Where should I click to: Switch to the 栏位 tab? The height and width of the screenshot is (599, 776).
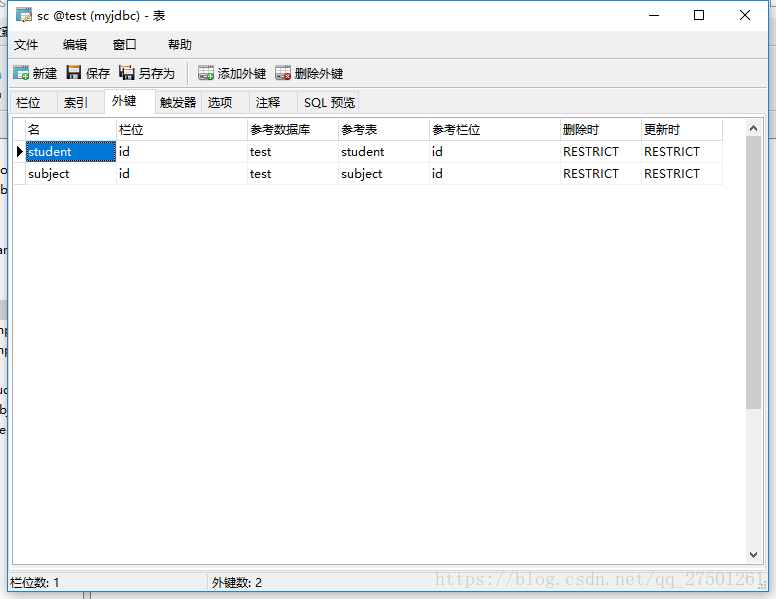34,102
